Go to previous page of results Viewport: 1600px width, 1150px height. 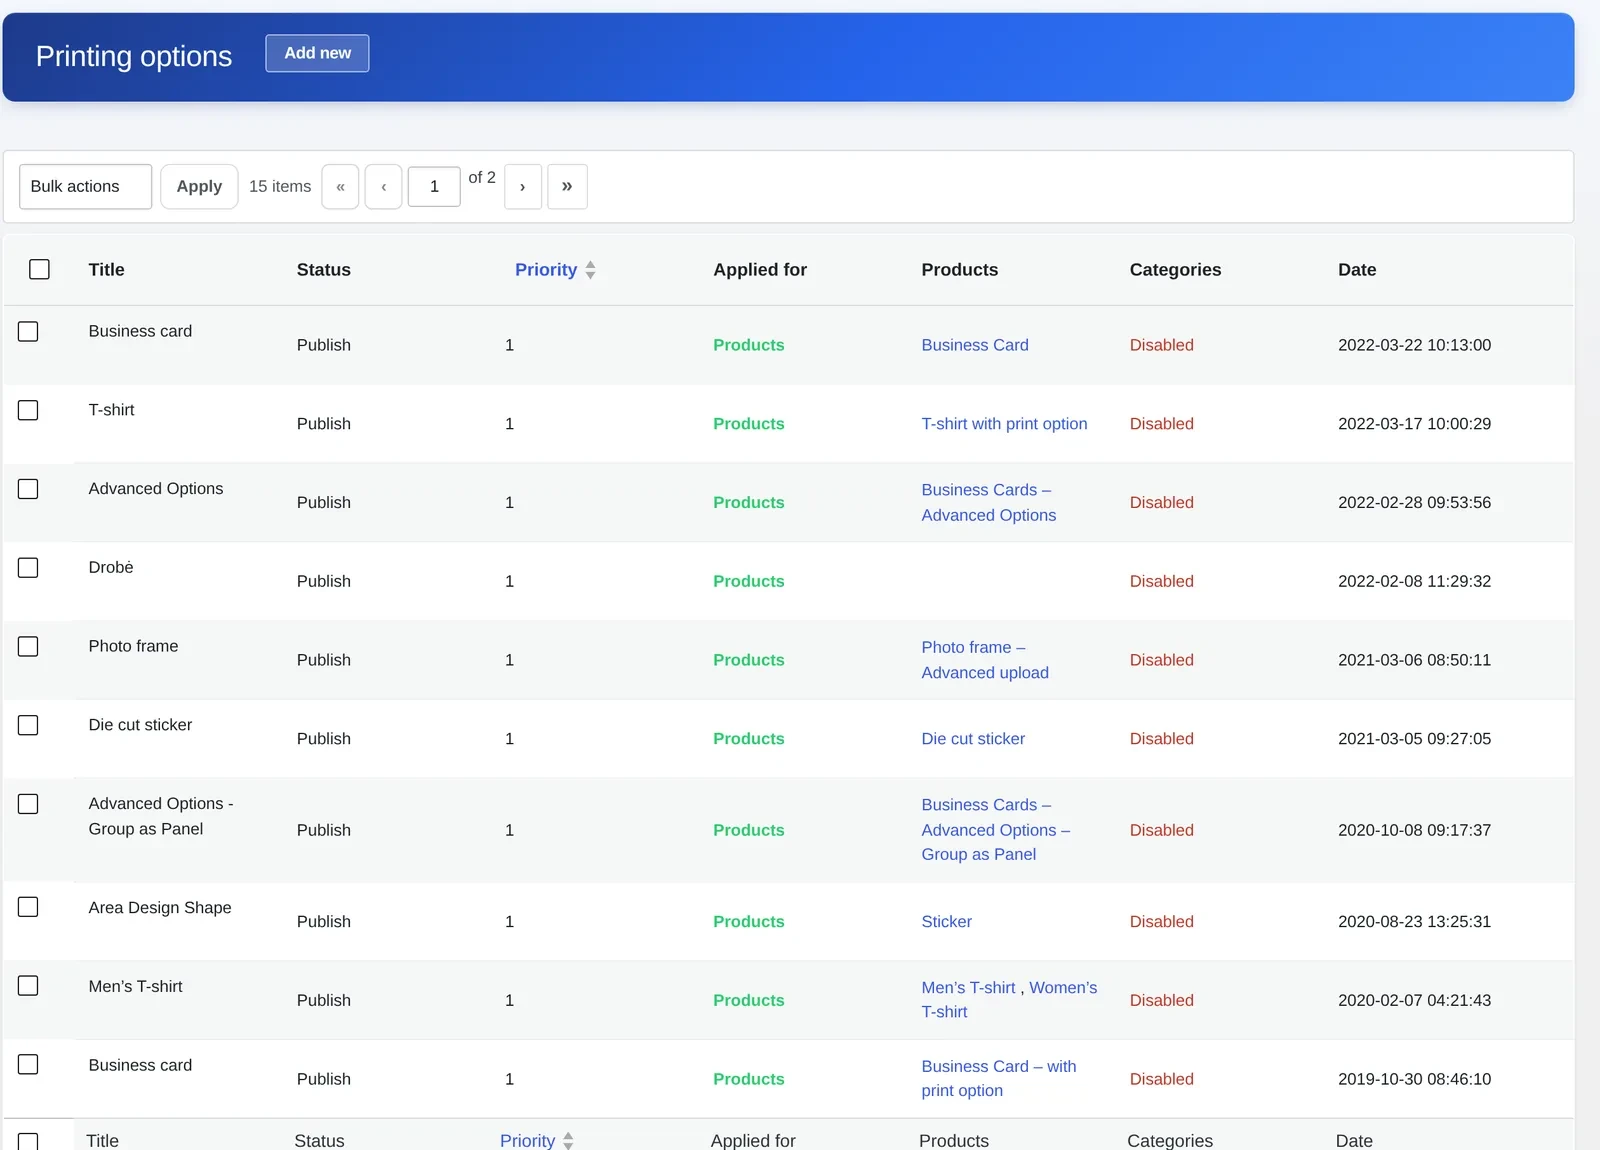[384, 187]
